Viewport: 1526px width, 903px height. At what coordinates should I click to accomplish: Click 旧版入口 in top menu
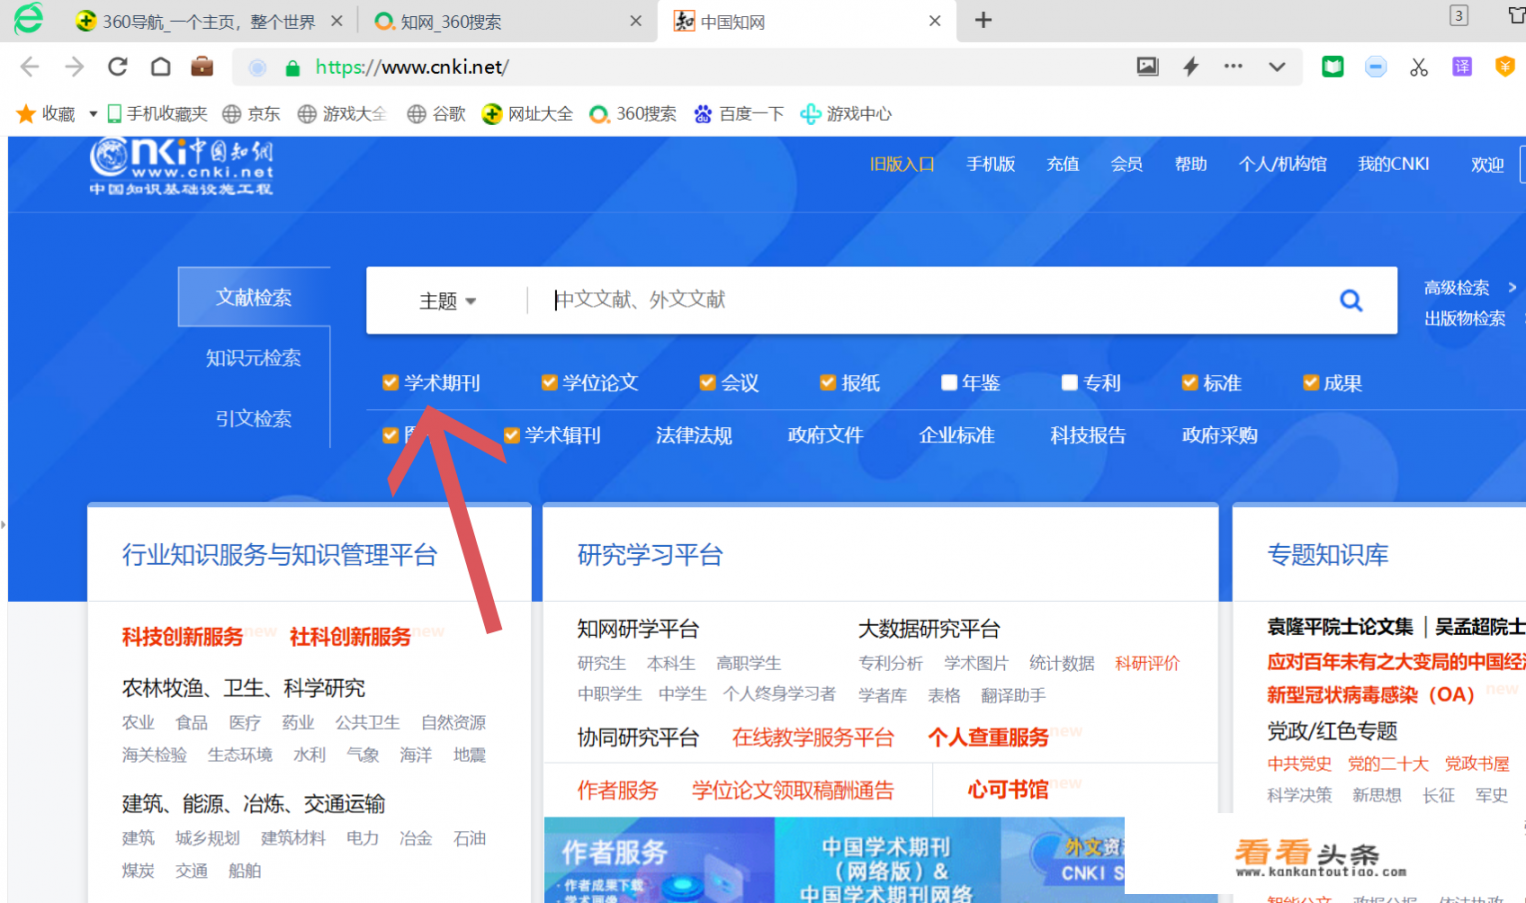point(902,164)
